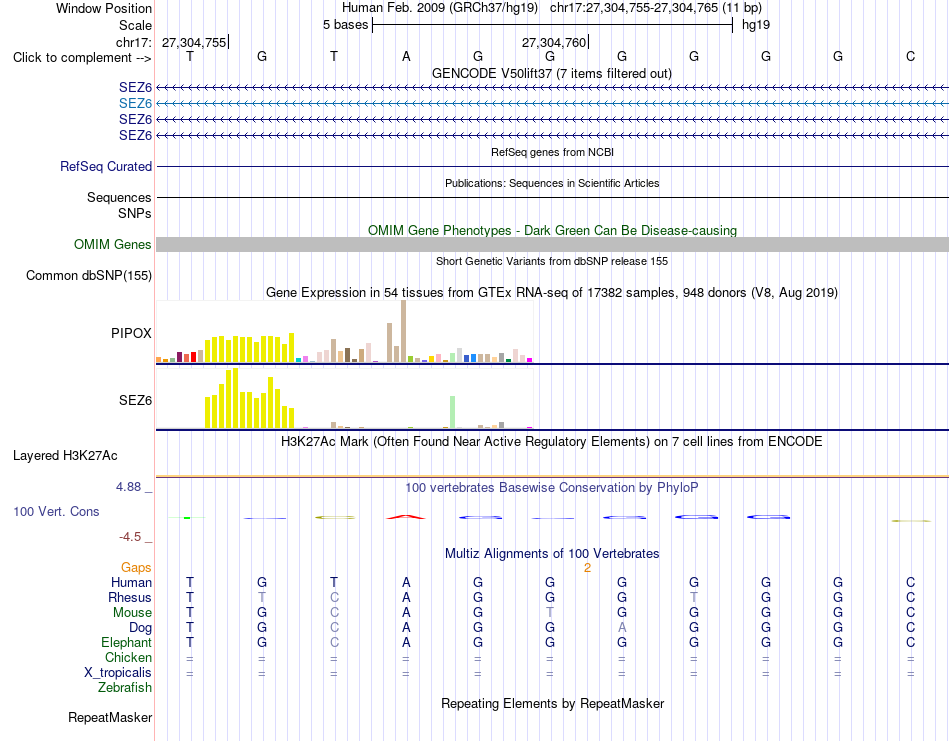Click the red PhyloP conservation peak
950x741 pixels.
(406, 517)
